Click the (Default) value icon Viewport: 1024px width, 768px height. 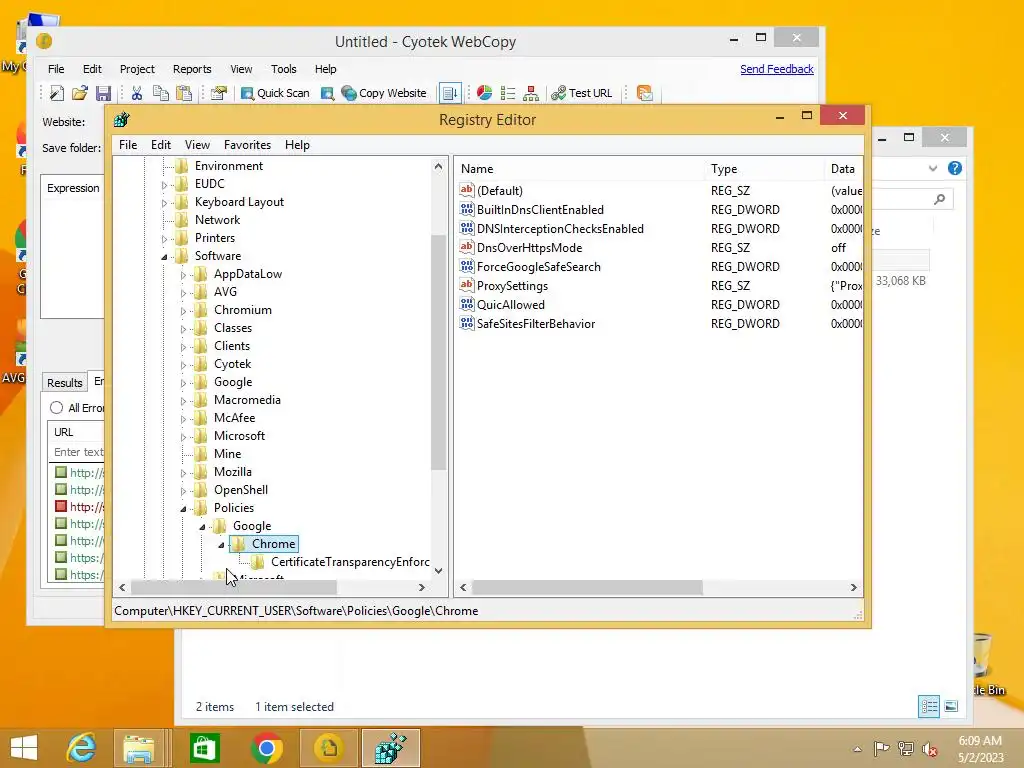466,190
